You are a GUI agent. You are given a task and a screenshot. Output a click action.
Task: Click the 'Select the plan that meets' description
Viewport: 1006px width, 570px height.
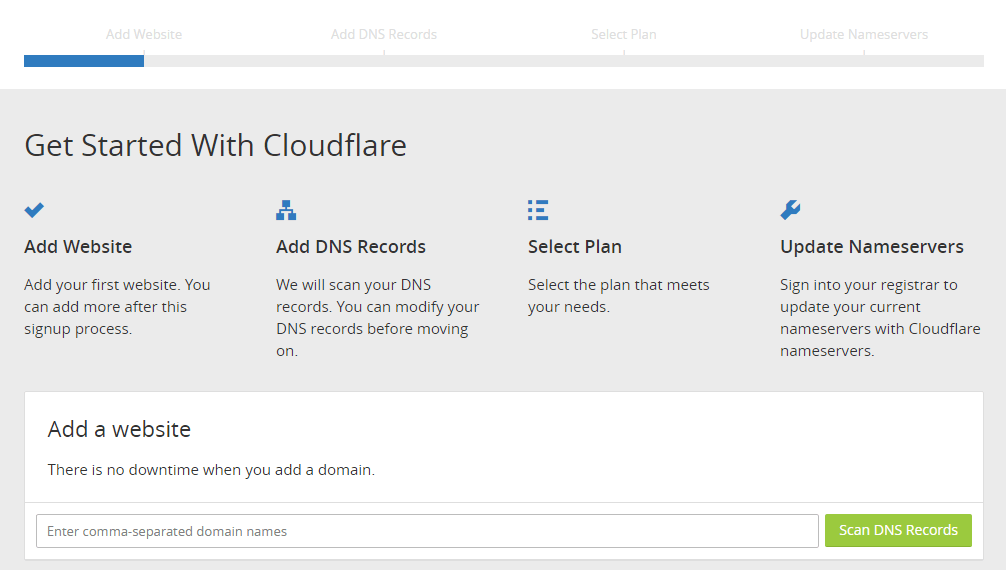[618, 296]
